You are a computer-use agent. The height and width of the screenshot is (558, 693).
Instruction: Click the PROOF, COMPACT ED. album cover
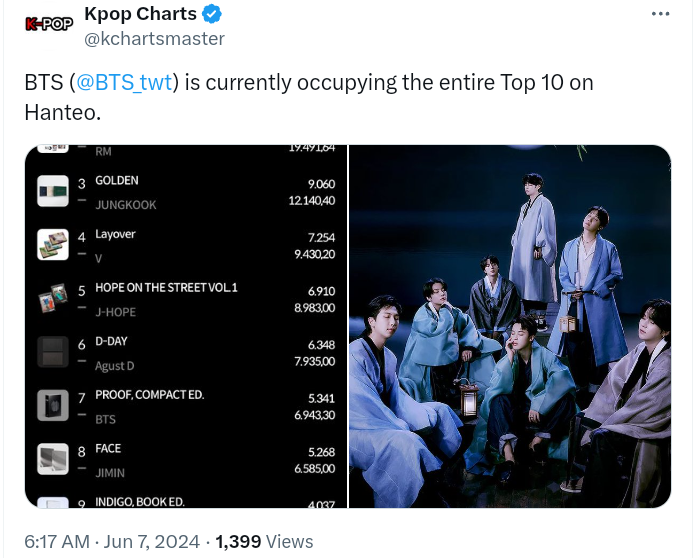53,406
